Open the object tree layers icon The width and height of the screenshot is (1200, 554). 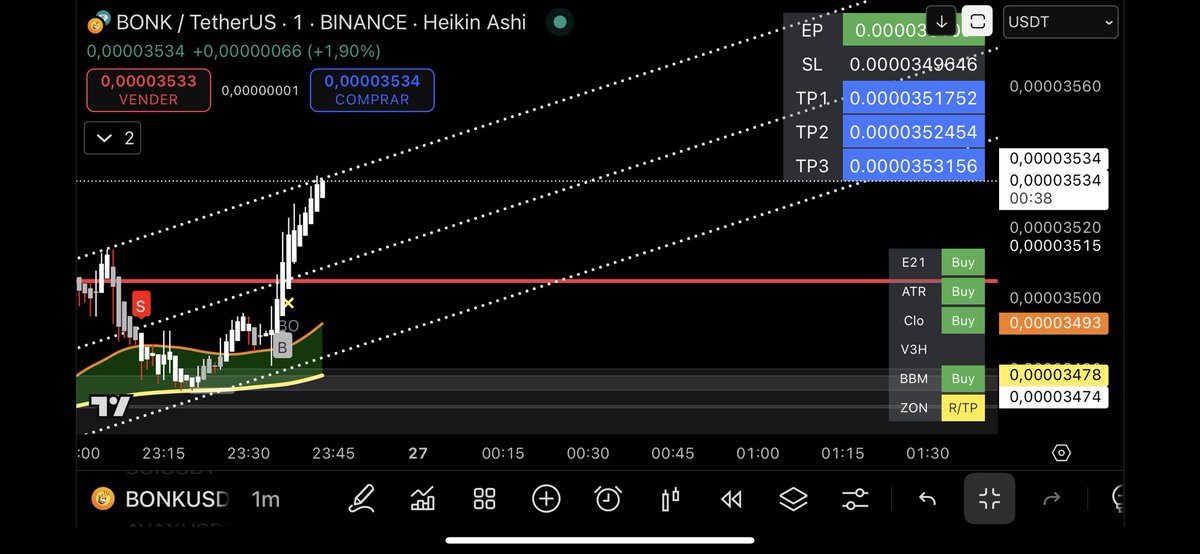click(793, 498)
